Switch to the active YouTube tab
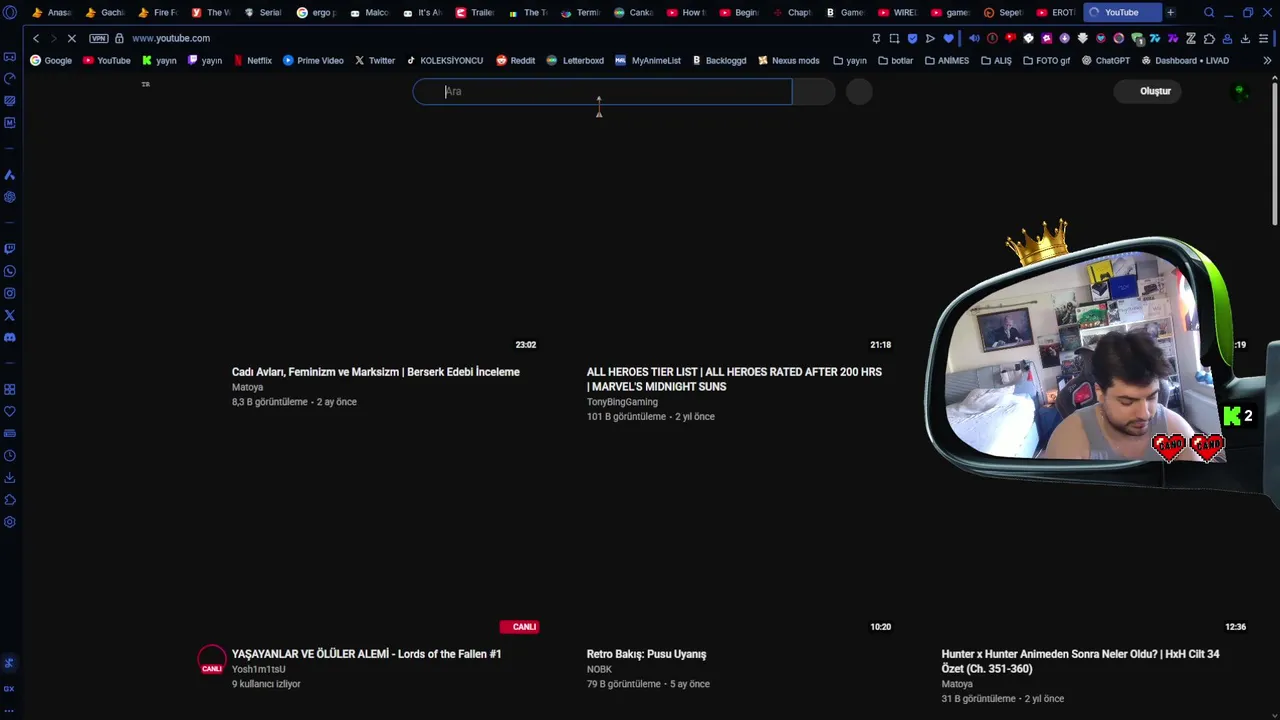This screenshot has width=1280, height=720. (x=1121, y=12)
